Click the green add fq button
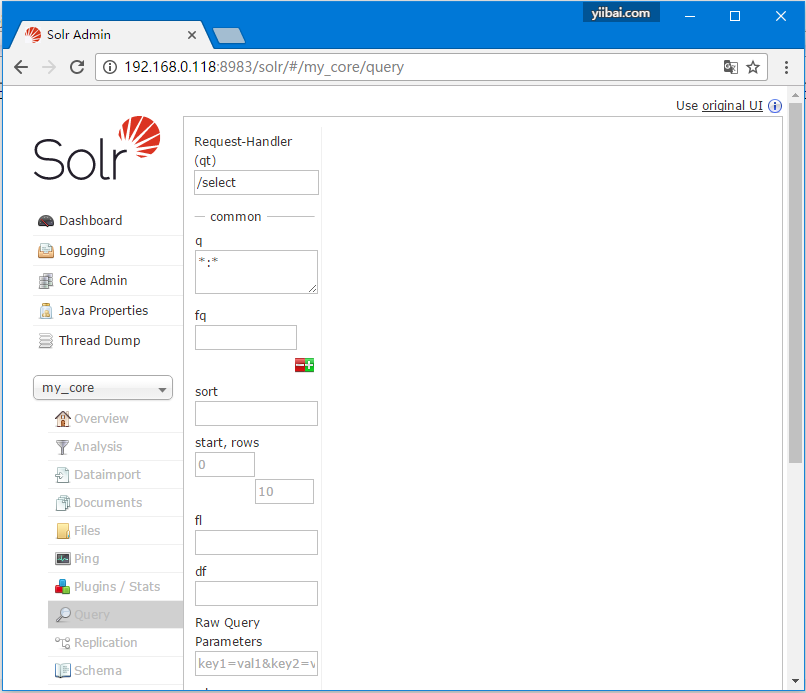Viewport: 806px width, 693px height. click(x=310, y=366)
